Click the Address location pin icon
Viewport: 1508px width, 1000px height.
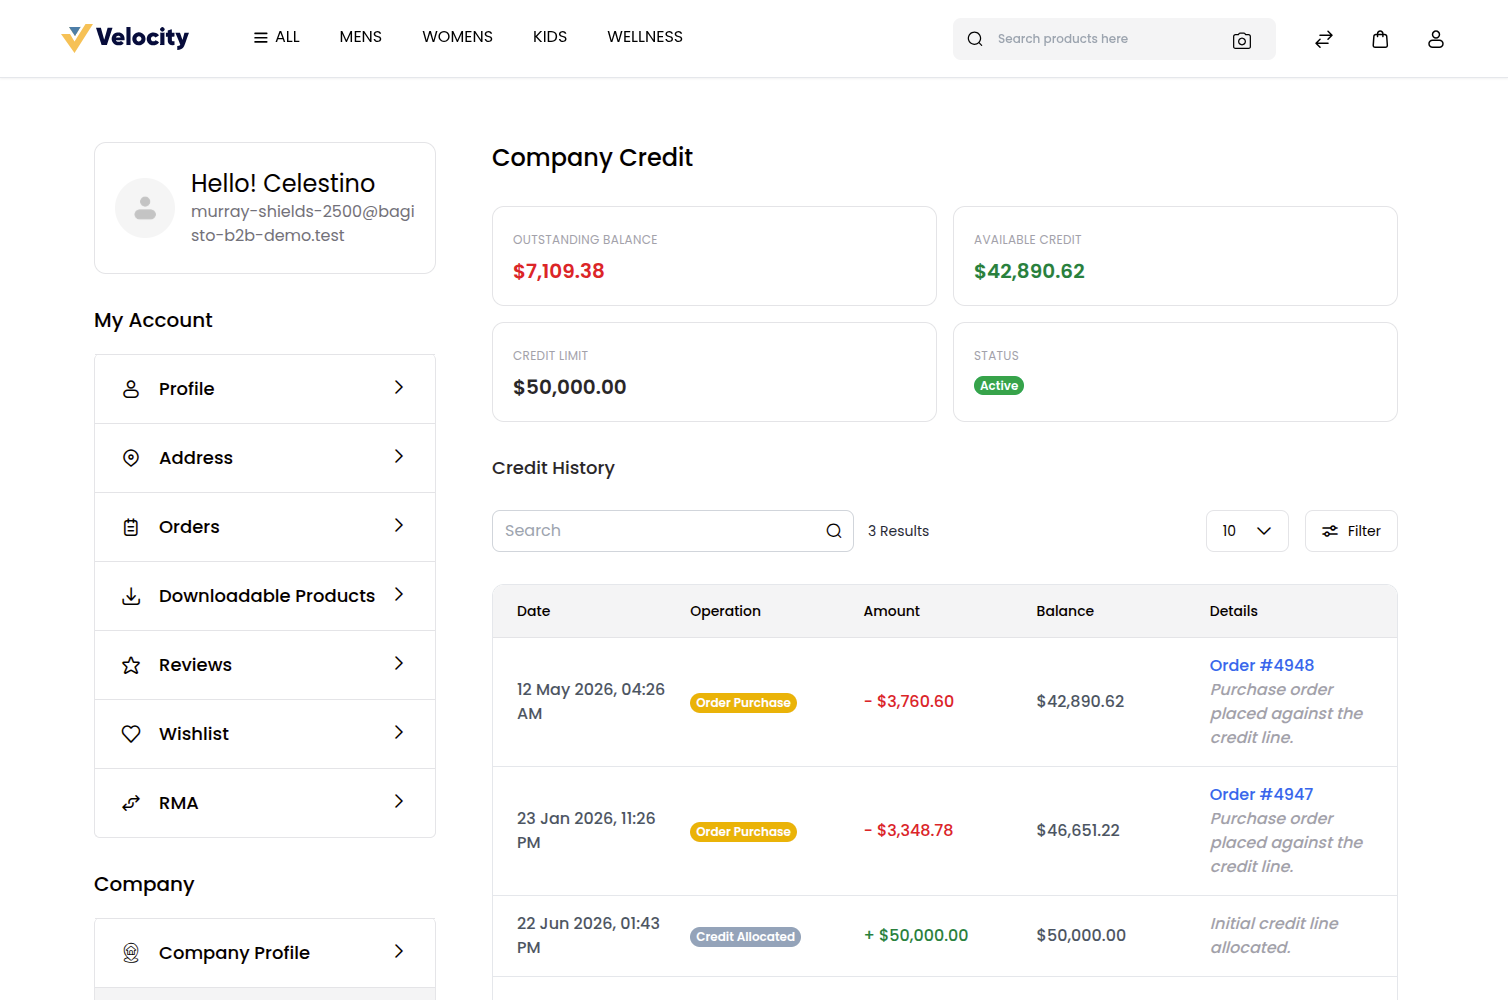(131, 458)
